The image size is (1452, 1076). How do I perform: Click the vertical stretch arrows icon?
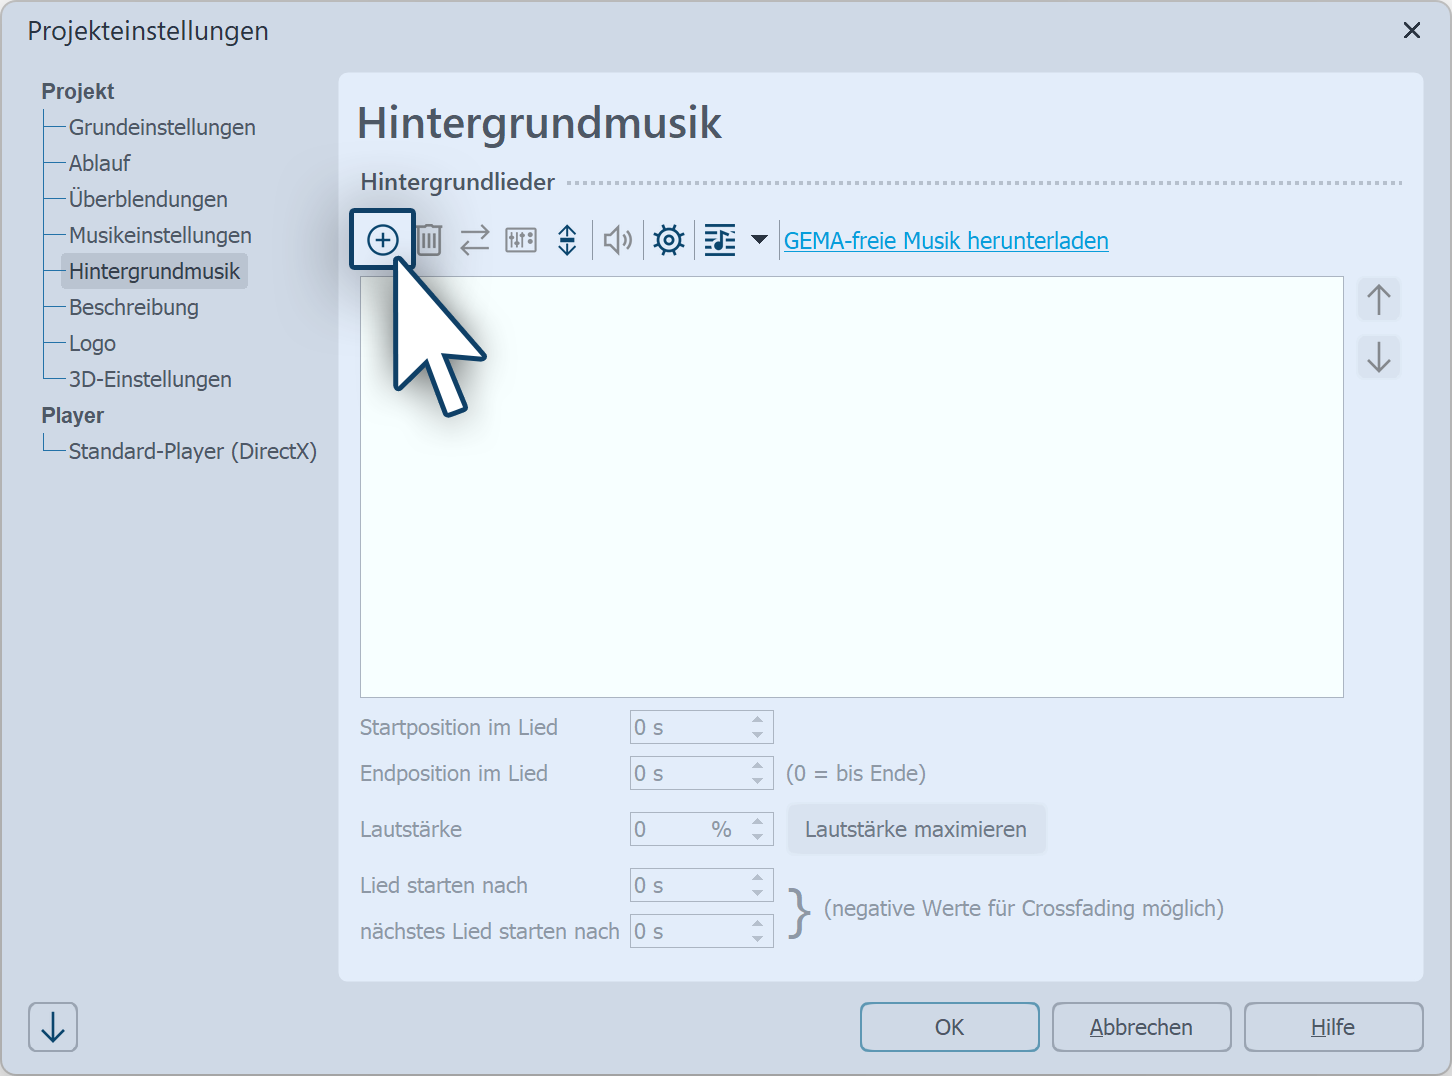point(566,239)
